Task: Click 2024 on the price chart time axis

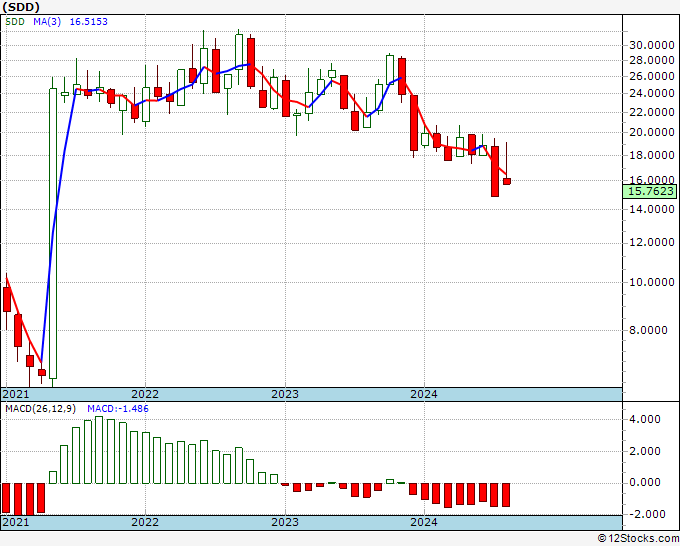Action: [x=424, y=394]
